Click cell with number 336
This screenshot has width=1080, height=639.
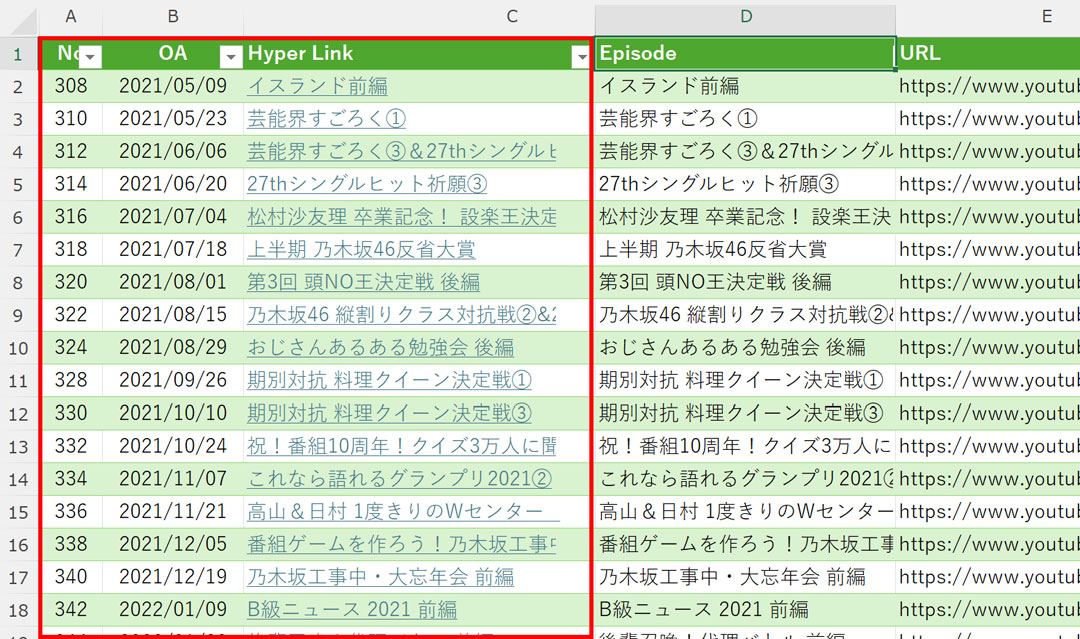click(x=71, y=512)
